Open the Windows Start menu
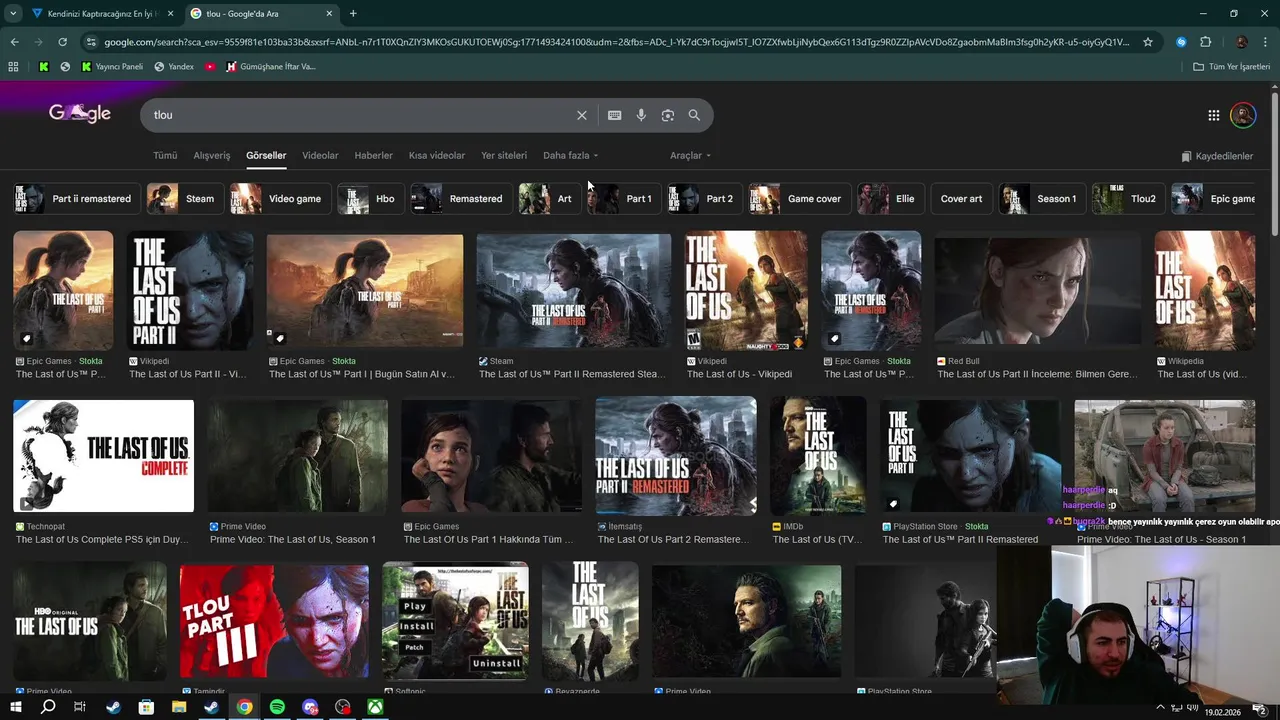The width and height of the screenshot is (1280, 720). [x=15, y=707]
